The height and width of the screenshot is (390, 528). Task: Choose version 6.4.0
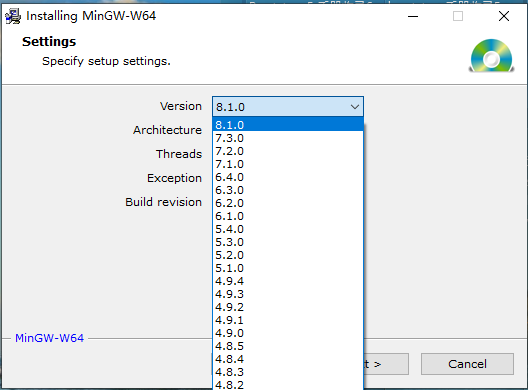pos(288,177)
